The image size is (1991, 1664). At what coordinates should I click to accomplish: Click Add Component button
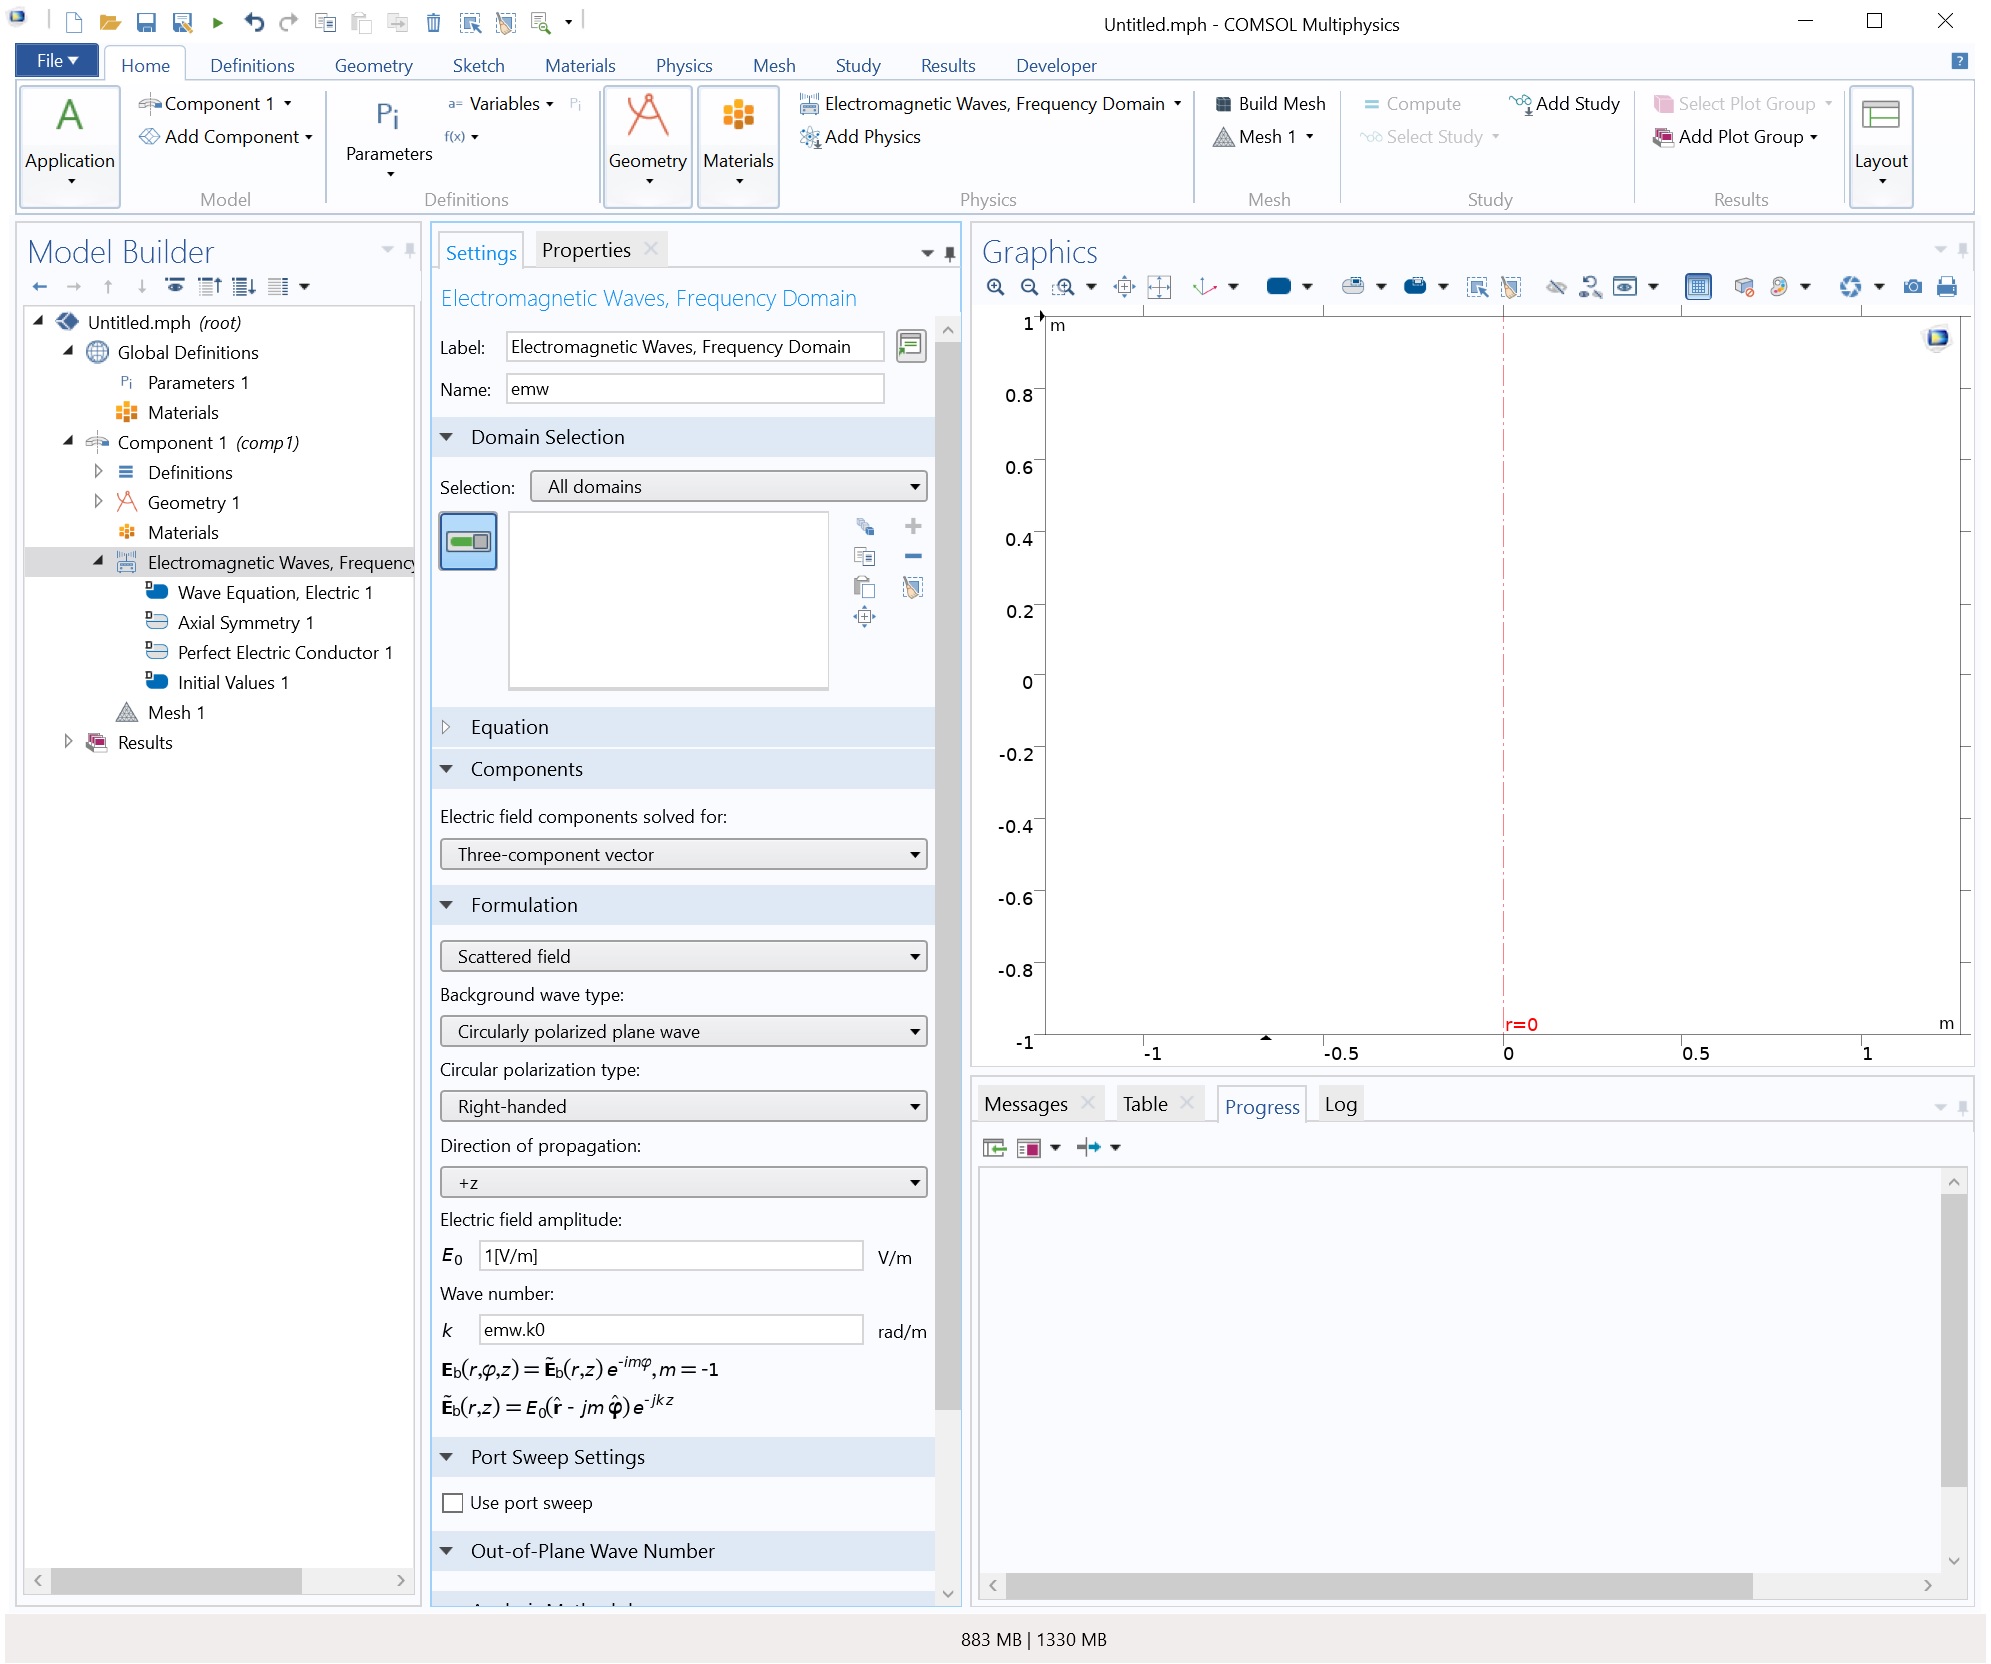[225, 137]
